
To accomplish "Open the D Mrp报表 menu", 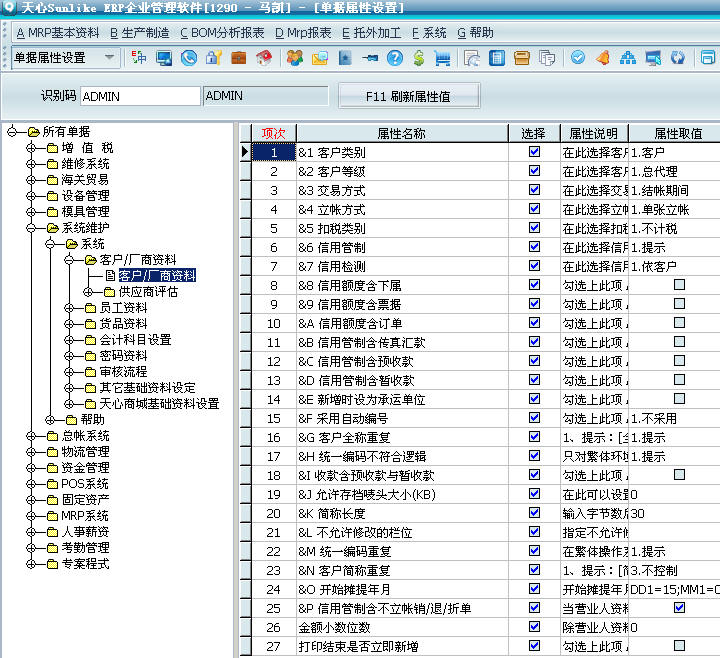I will tap(303, 33).
